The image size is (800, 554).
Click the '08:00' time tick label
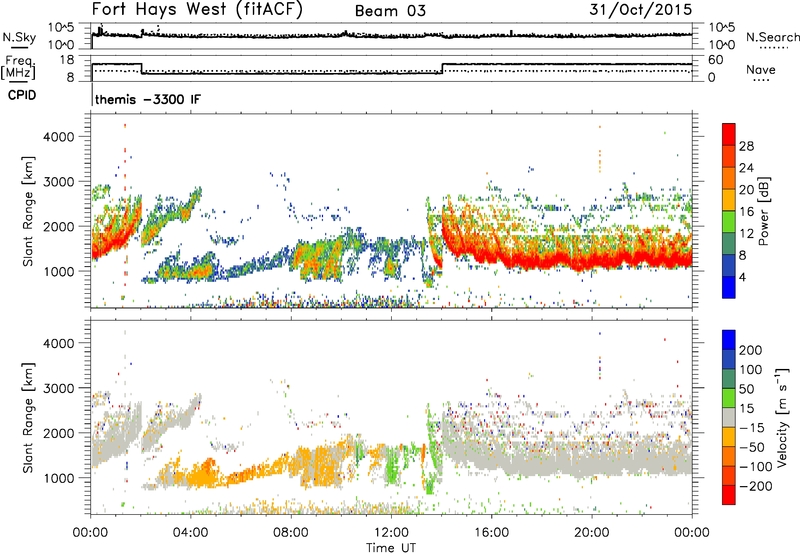[x=291, y=533]
